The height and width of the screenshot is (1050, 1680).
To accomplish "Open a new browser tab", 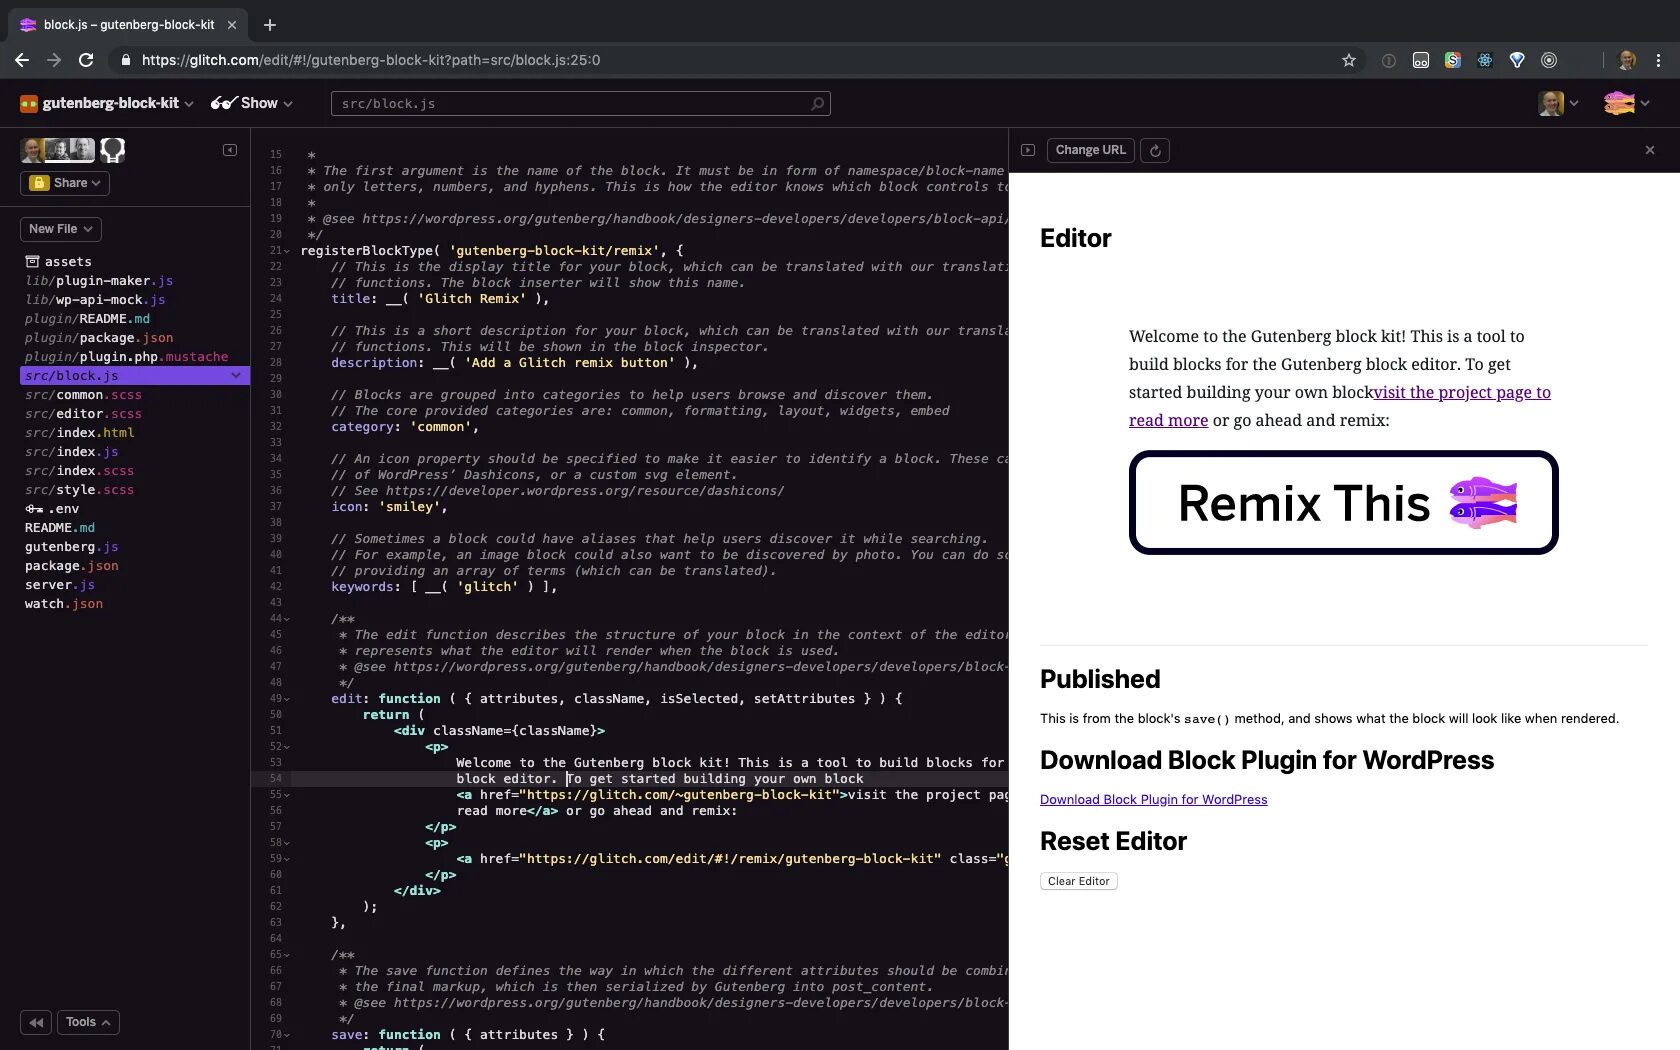I will (x=270, y=25).
